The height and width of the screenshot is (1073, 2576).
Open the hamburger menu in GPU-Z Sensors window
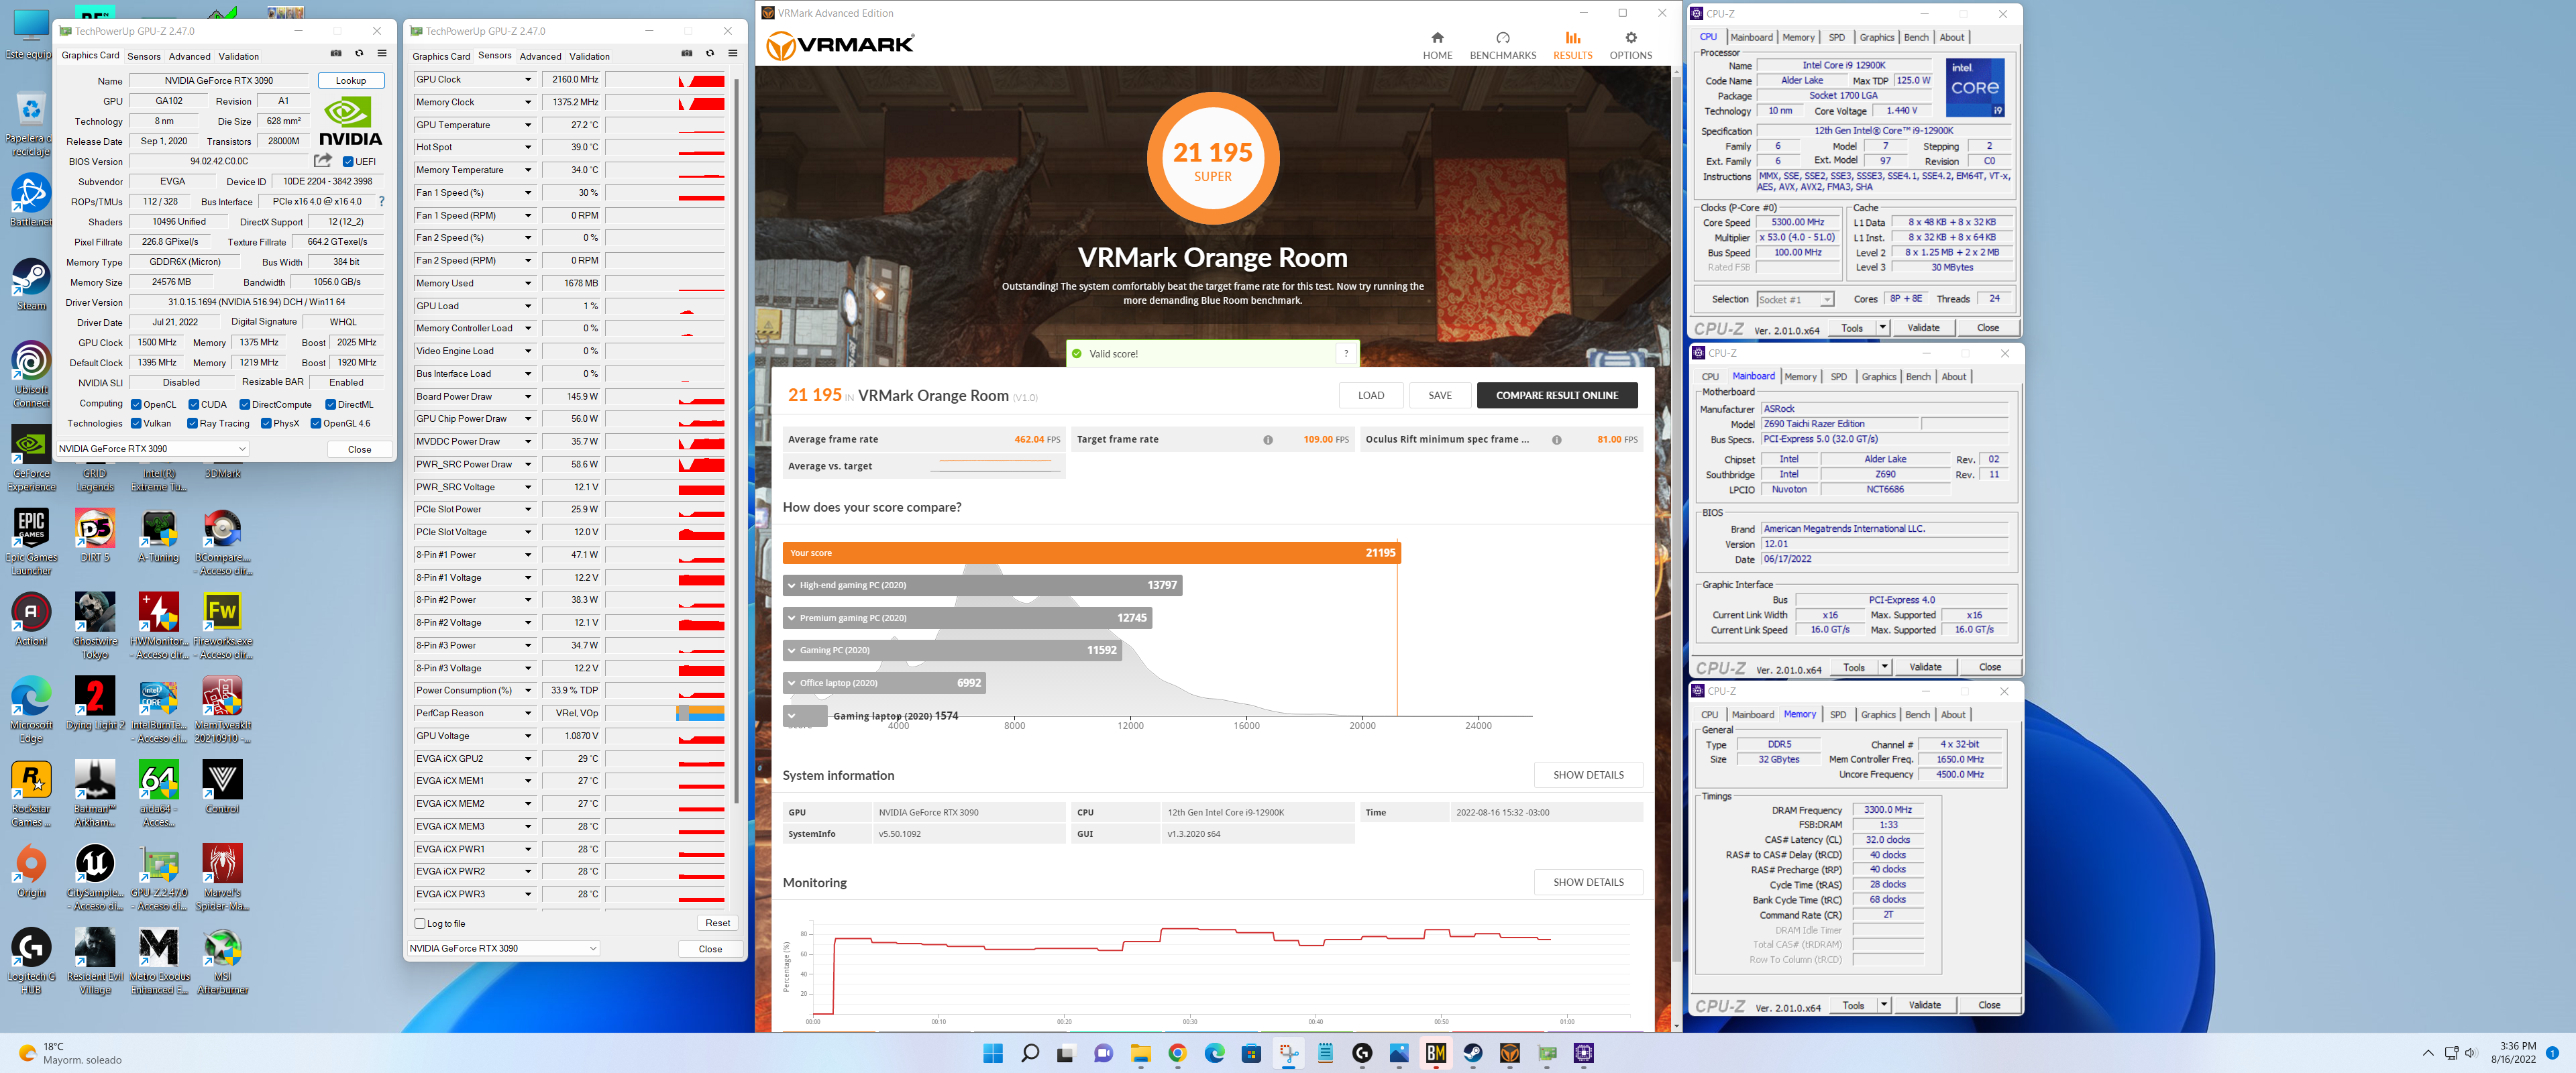click(x=733, y=54)
